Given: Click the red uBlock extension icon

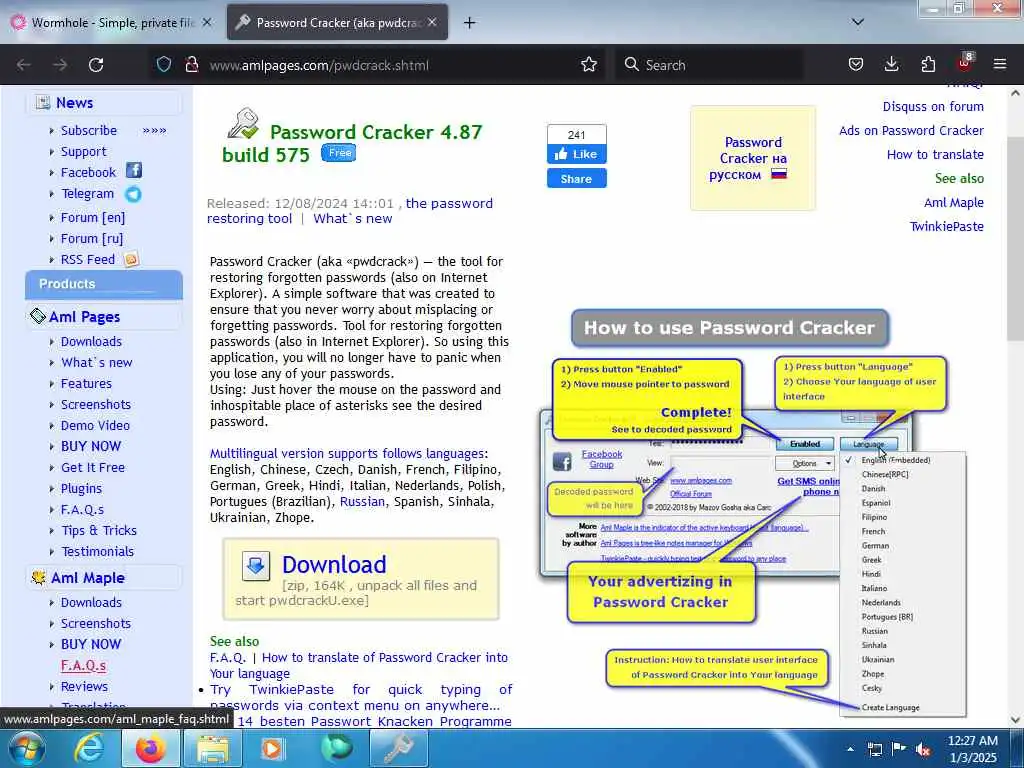Looking at the screenshot, I should 965,63.
